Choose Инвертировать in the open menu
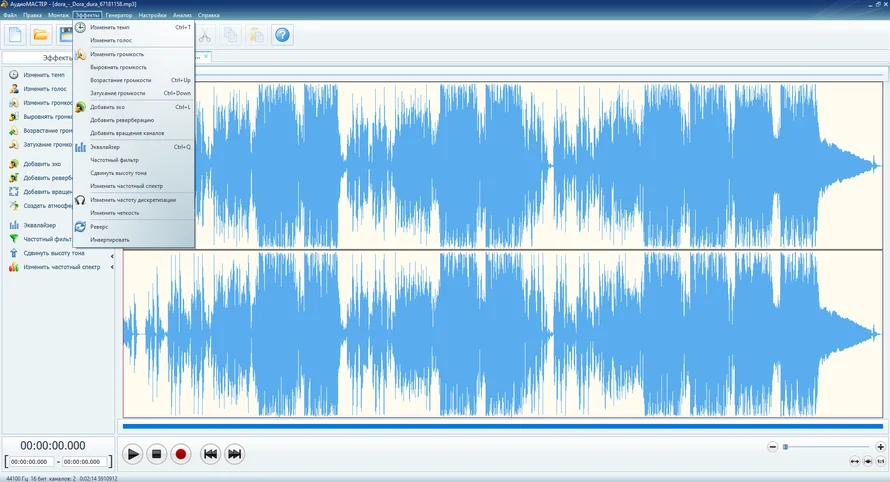The image size is (890, 482). (109, 240)
